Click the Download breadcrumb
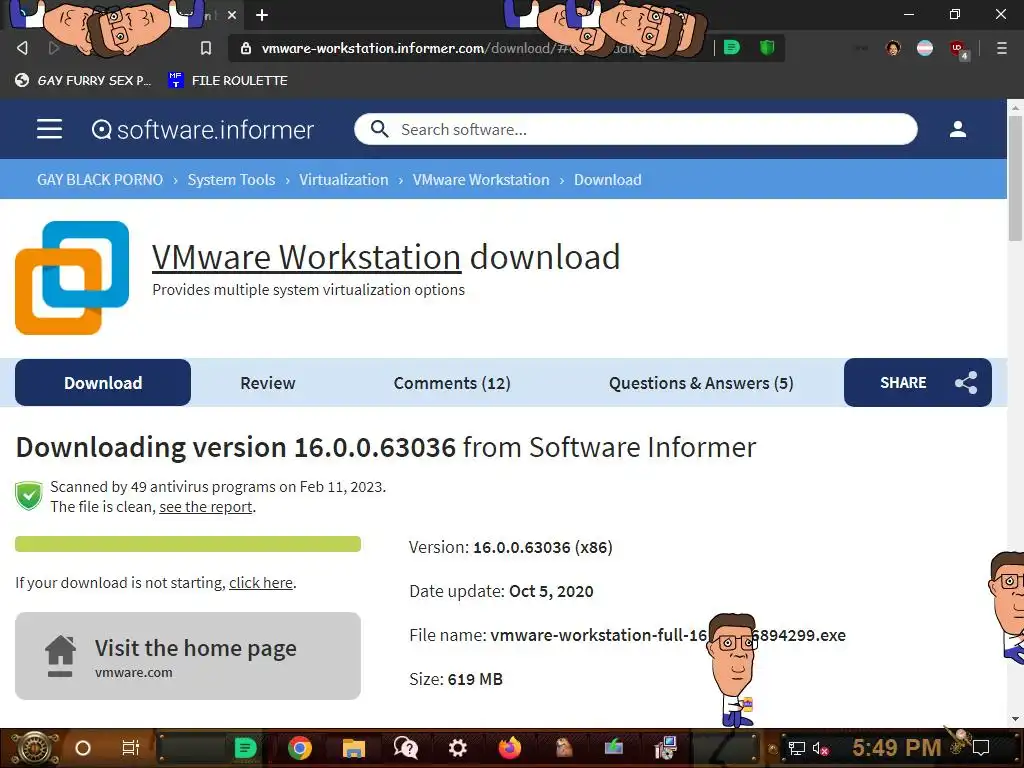The width and height of the screenshot is (1024, 768). point(607,180)
